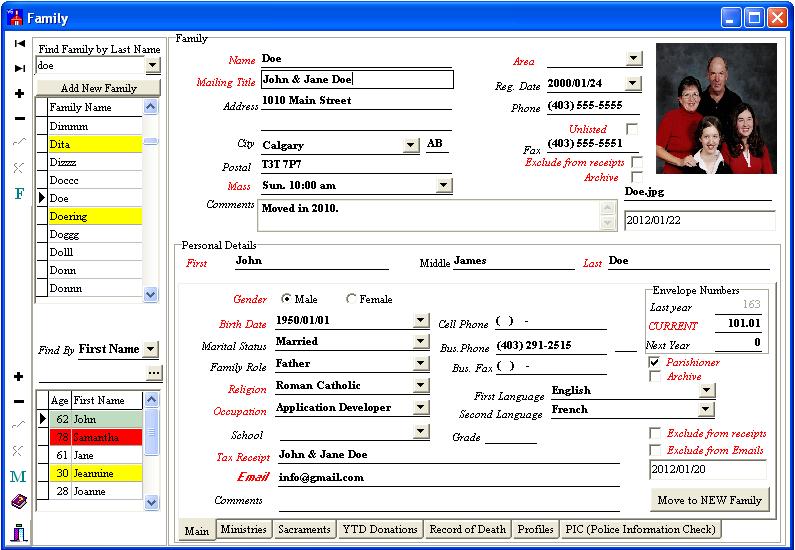The width and height of the screenshot is (795, 550).
Task: Click the ellipsis button under Find By
Action: 153,373
